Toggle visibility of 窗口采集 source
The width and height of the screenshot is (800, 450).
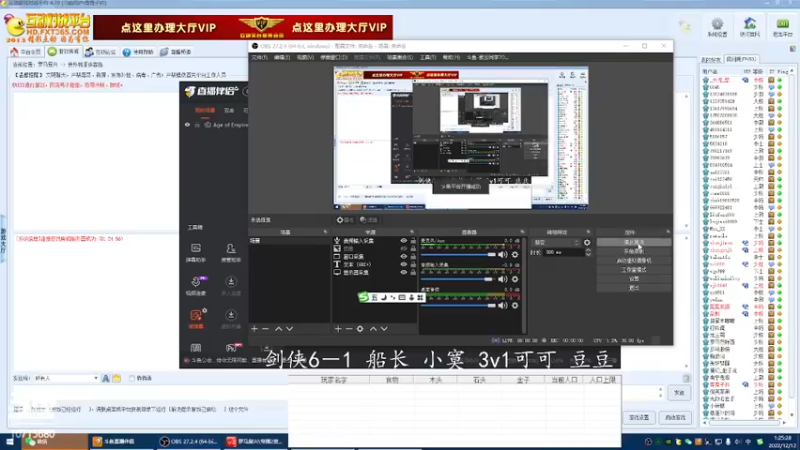tap(404, 257)
